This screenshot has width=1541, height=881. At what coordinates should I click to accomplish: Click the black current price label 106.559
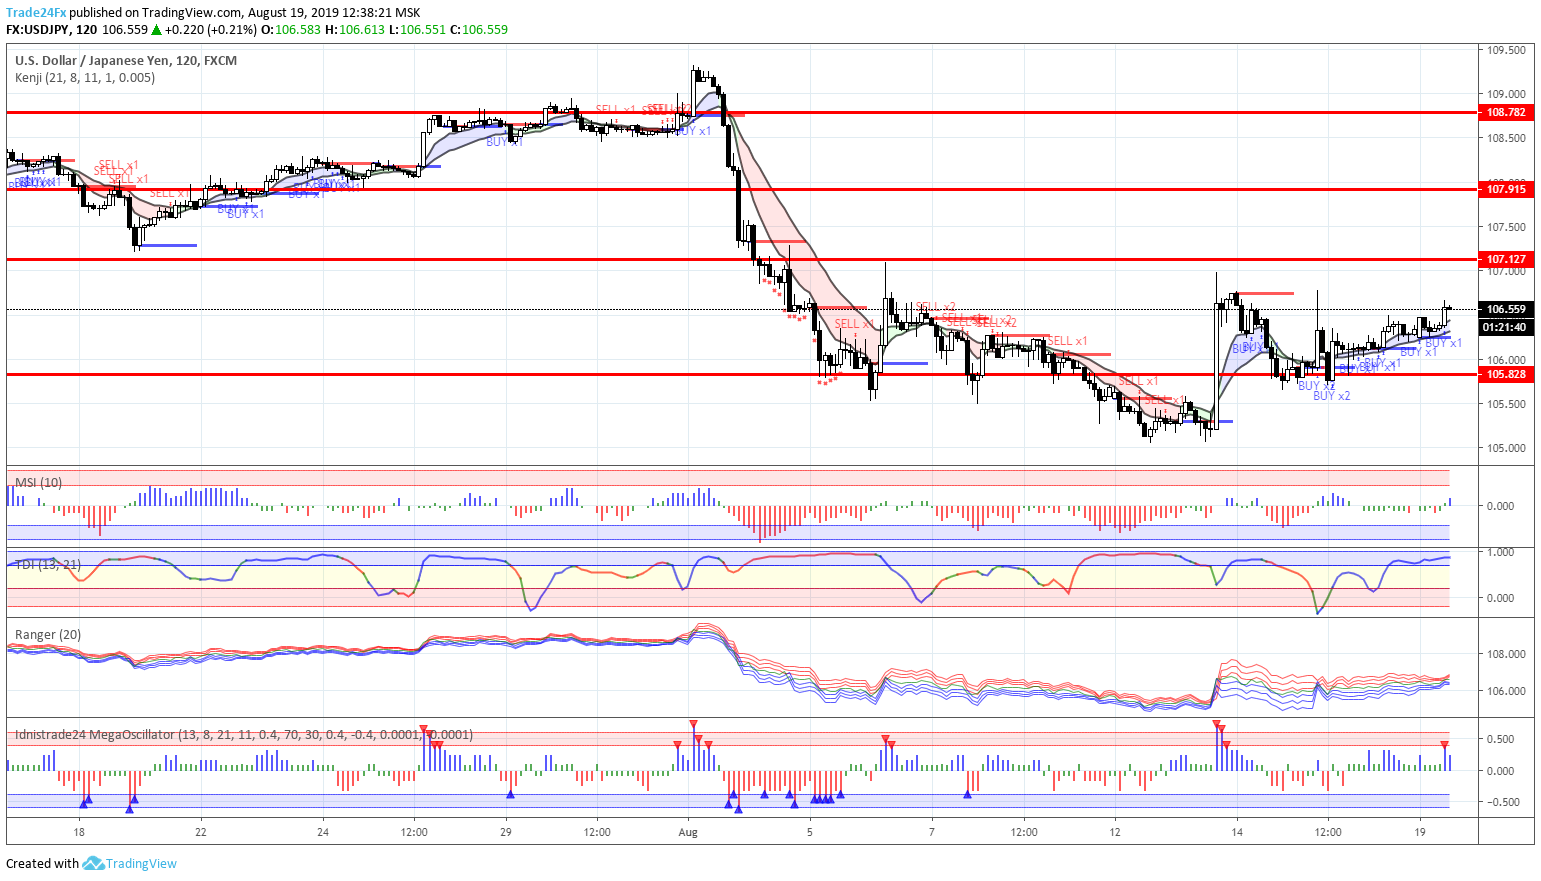[1506, 310]
